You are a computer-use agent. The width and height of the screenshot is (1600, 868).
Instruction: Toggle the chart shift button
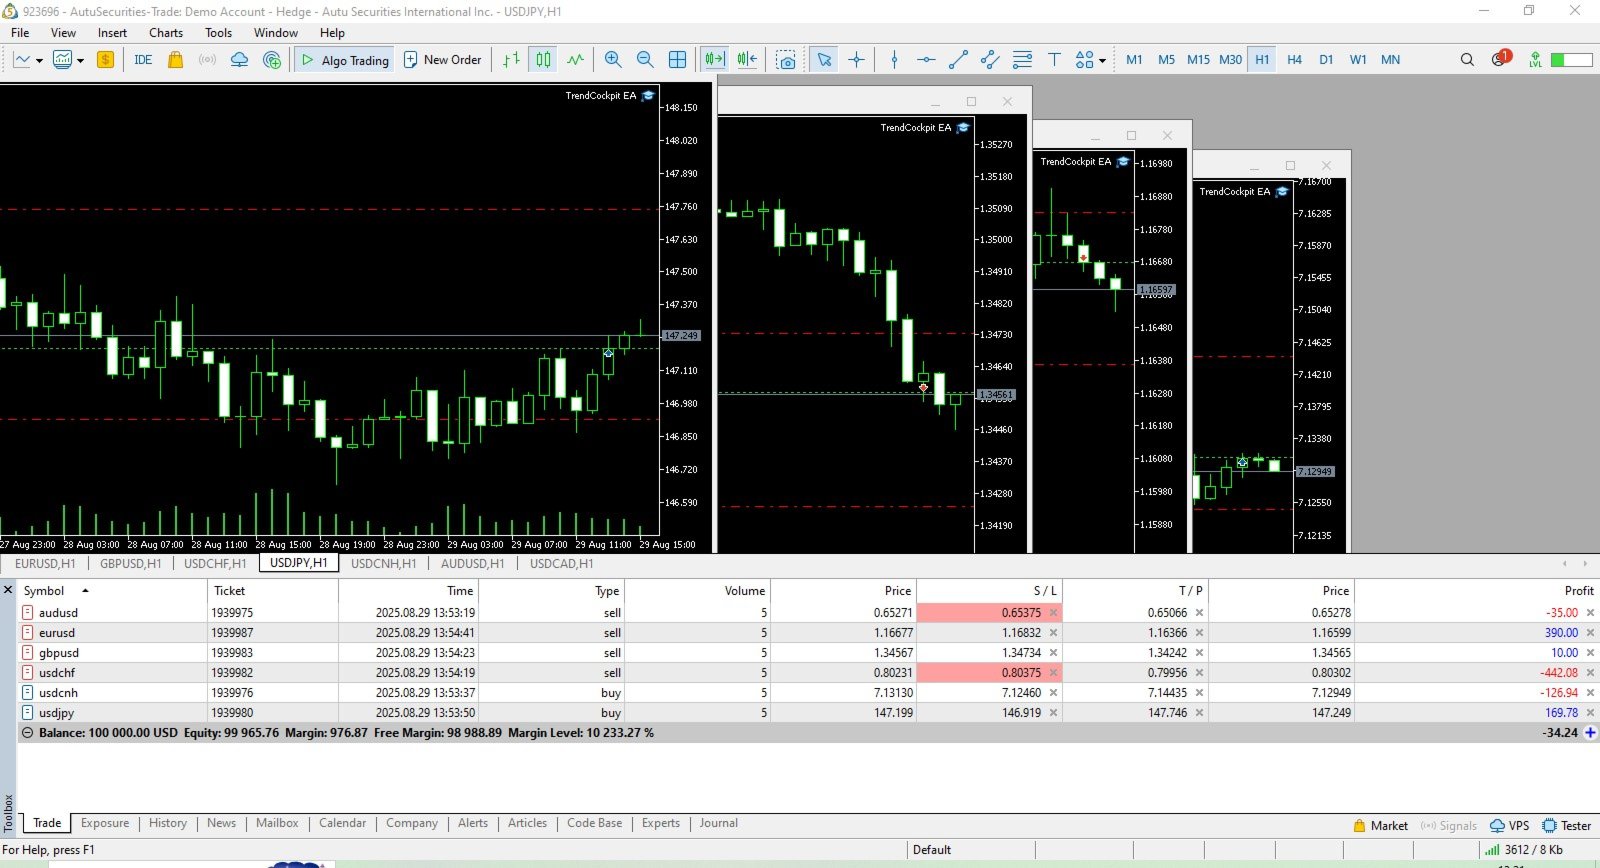click(x=747, y=60)
